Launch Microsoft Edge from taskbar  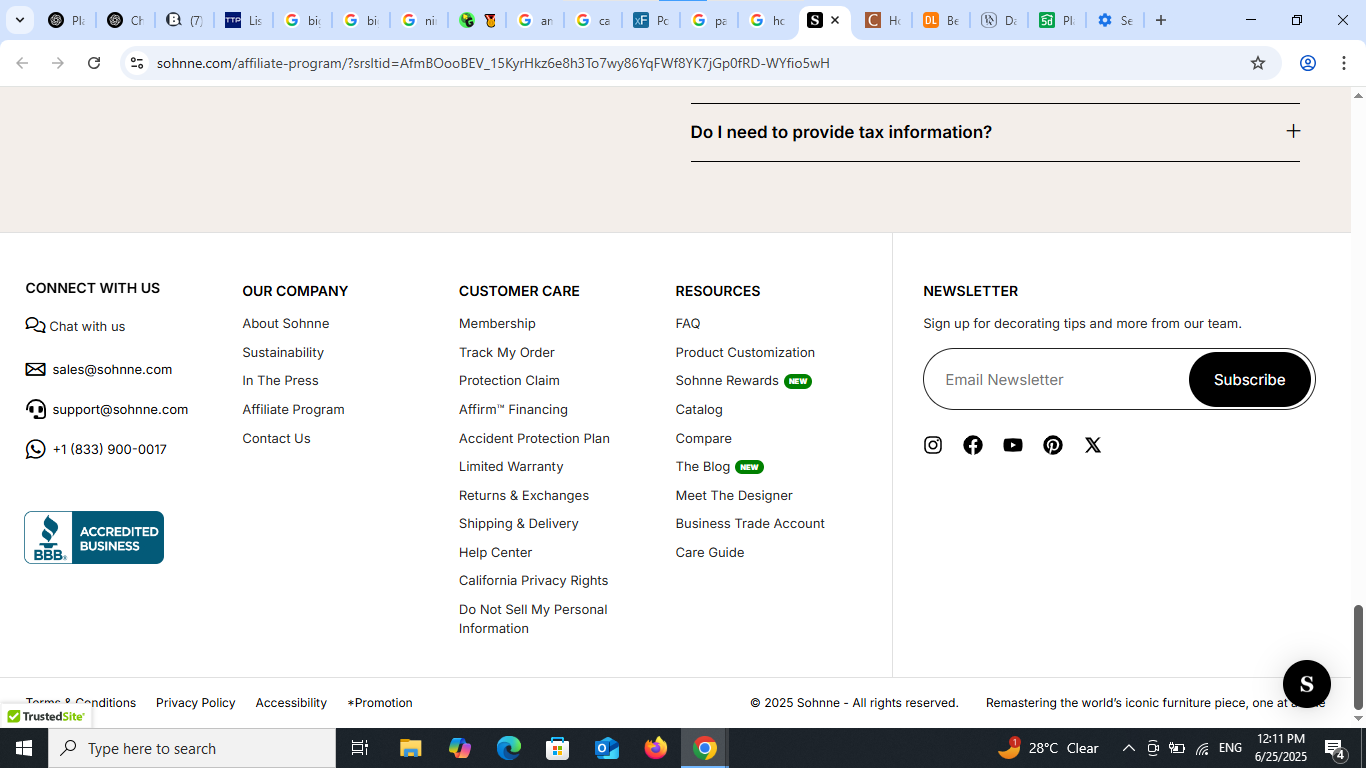click(509, 748)
